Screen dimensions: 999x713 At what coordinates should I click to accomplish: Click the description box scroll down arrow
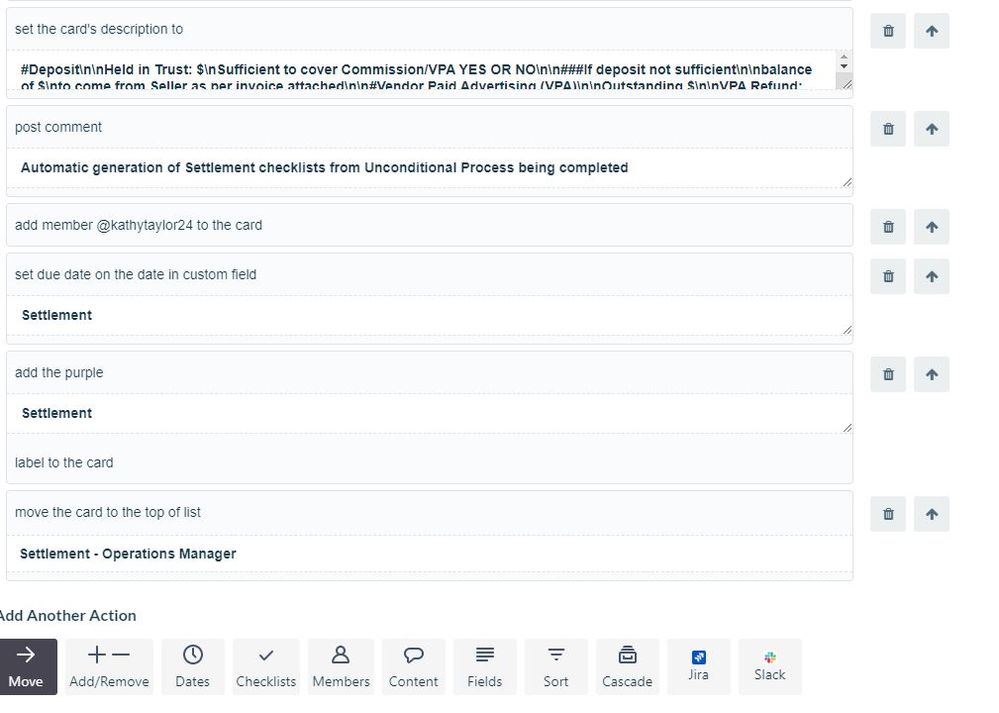tap(844, 66)
